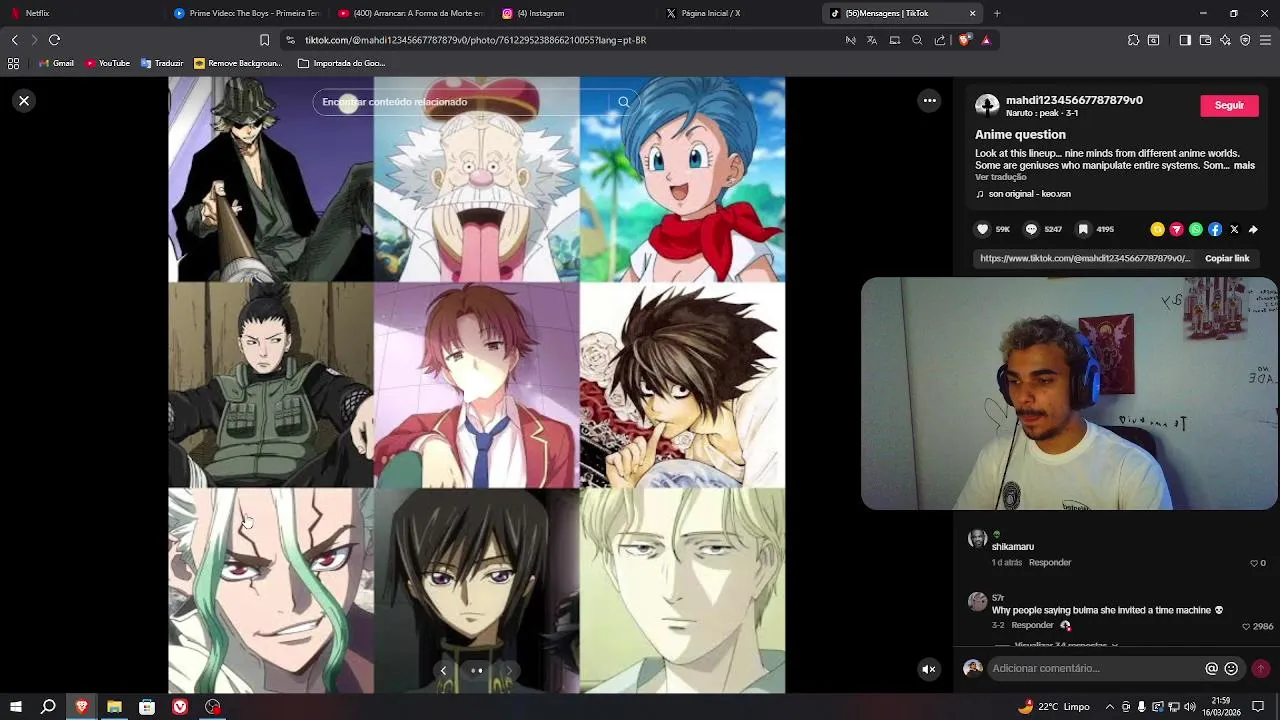Open a new browser tab with plus
The width and height of the screenshot is (1280, 720).
pyautogui.click(x=997, y=13)
